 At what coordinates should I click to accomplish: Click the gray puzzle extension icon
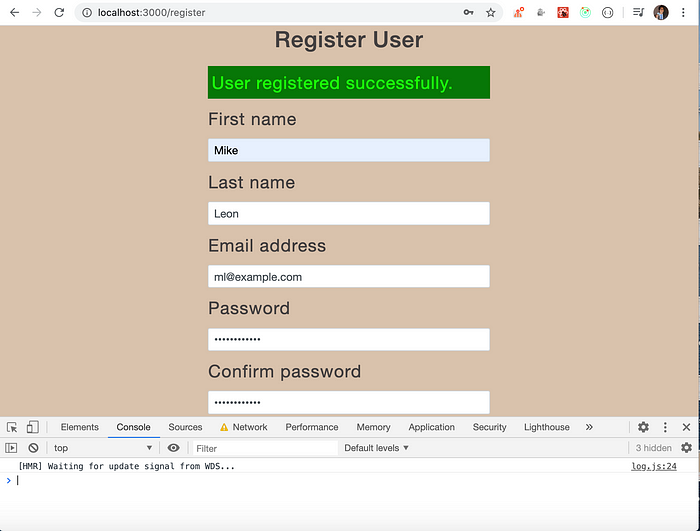[541, 13]
